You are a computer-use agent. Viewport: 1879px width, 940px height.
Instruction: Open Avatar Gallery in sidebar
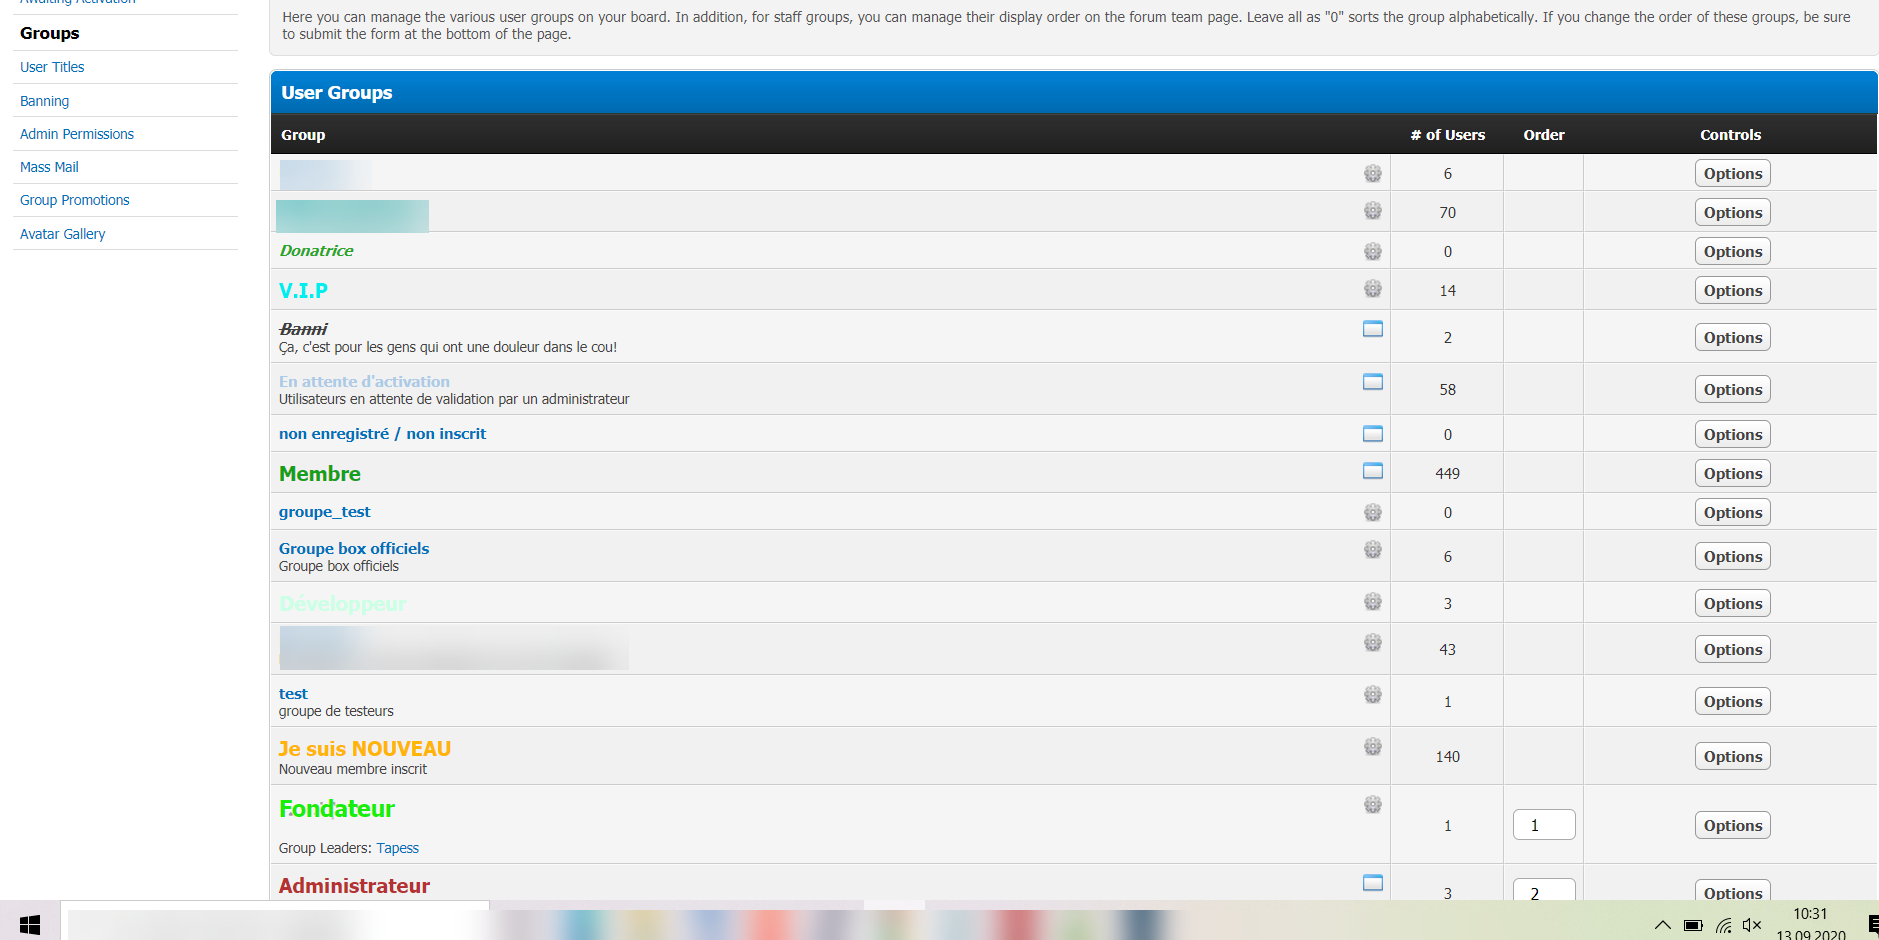[63, 234]
